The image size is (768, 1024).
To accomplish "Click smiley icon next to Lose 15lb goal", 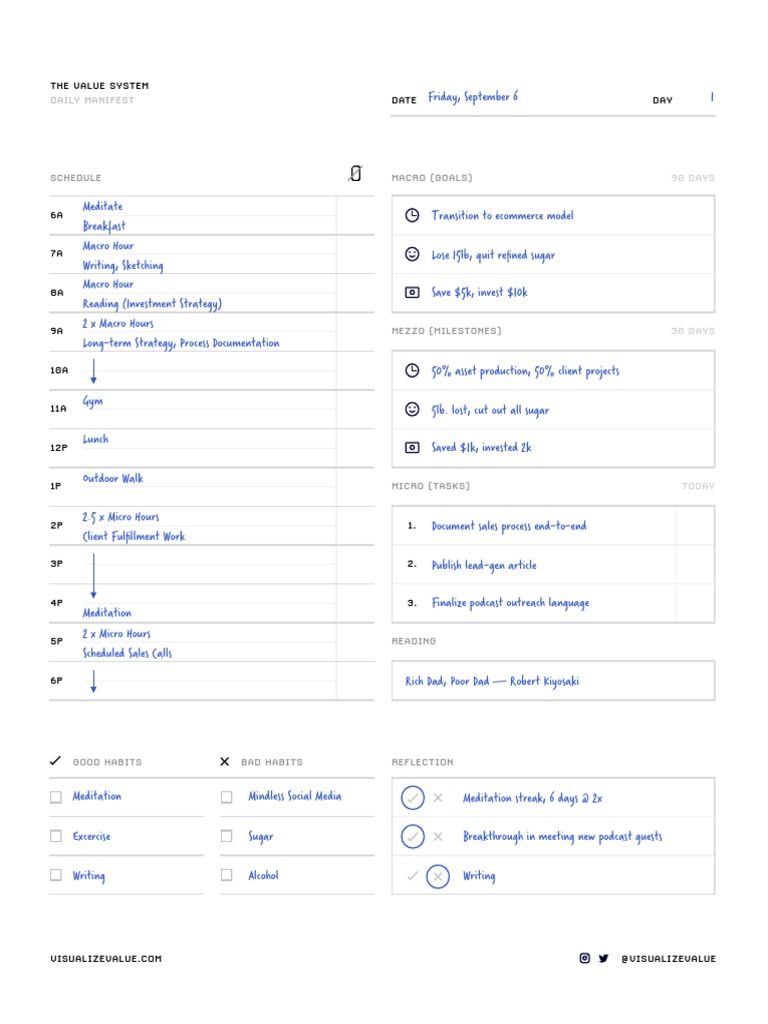I will [x=412, y=255].
